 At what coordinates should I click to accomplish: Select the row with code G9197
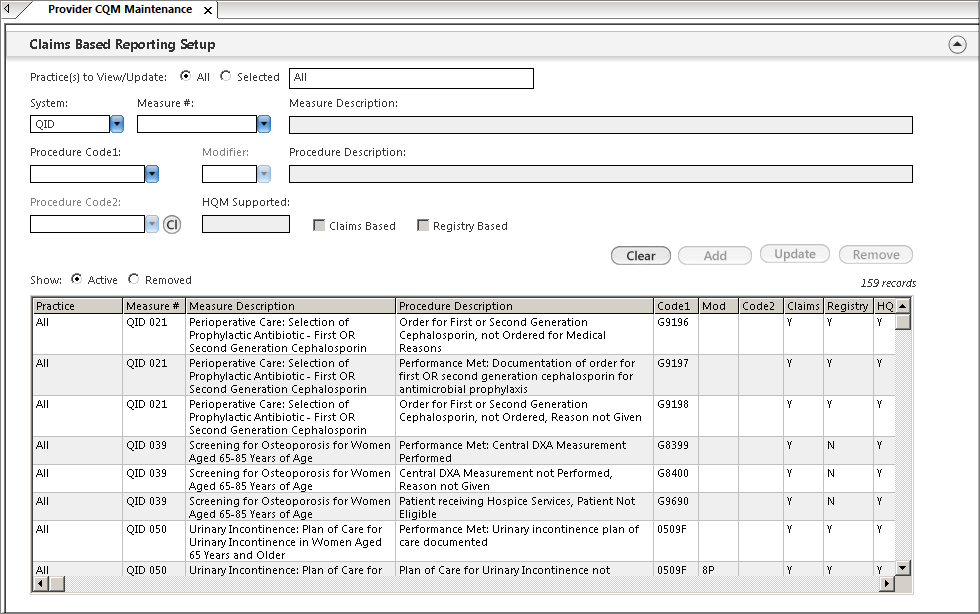click(464, 376)
